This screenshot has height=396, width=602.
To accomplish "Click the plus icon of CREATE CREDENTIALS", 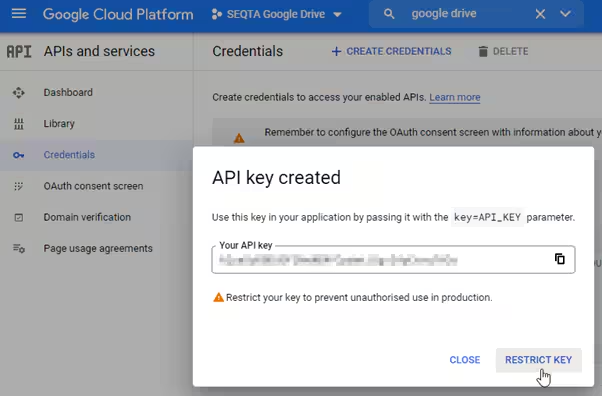I will pyautogui.click(x=336, y=51).
